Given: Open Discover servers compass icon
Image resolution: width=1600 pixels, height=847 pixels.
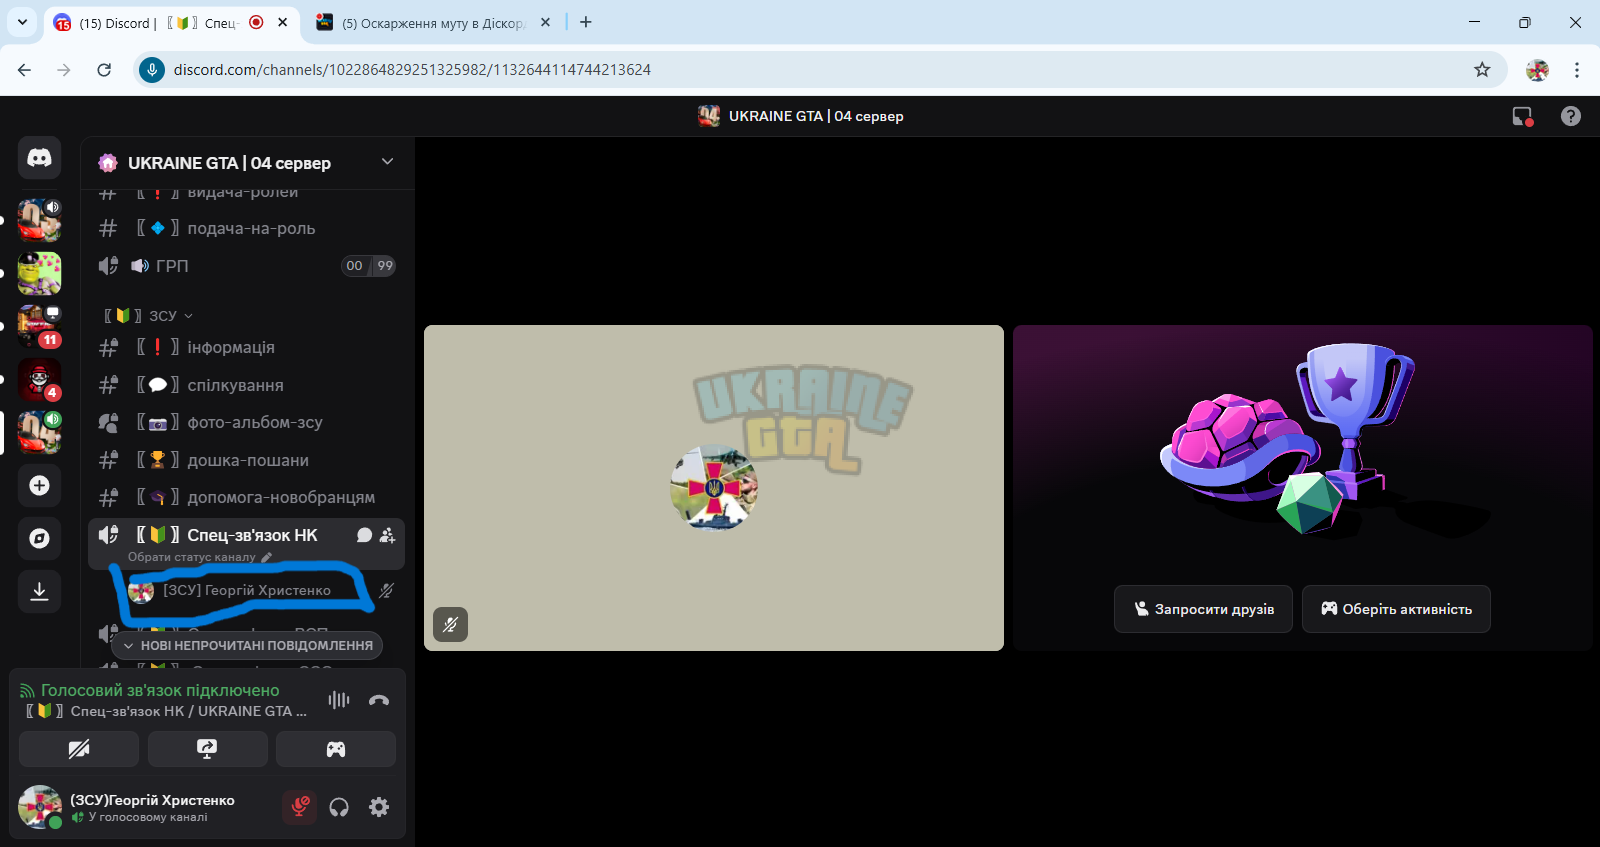Looking at the screenshot, I should (39, 539).
